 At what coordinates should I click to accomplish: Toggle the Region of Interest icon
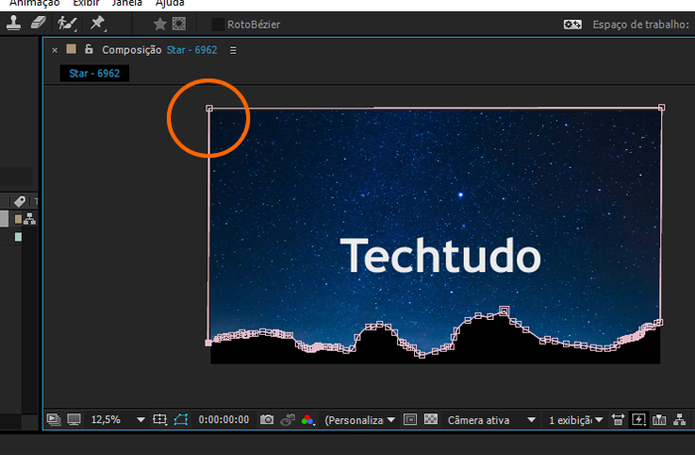pos(410,419)
